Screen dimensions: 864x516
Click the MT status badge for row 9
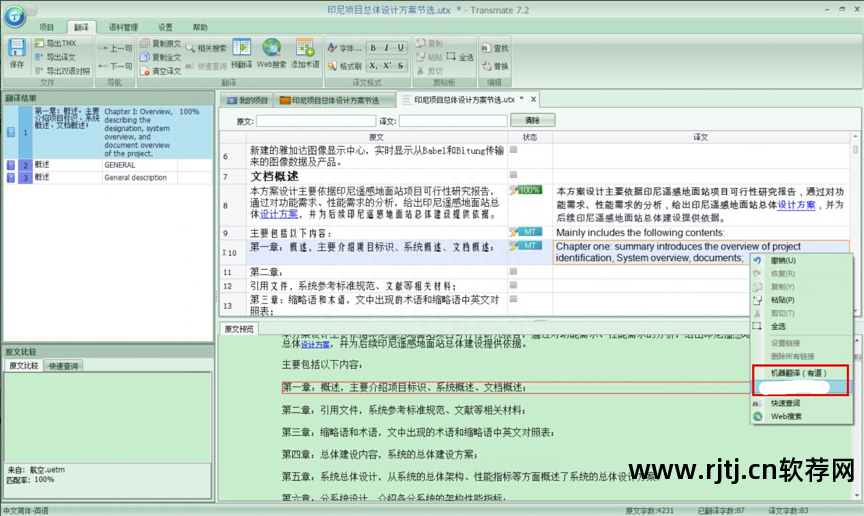tap(530, 232)
